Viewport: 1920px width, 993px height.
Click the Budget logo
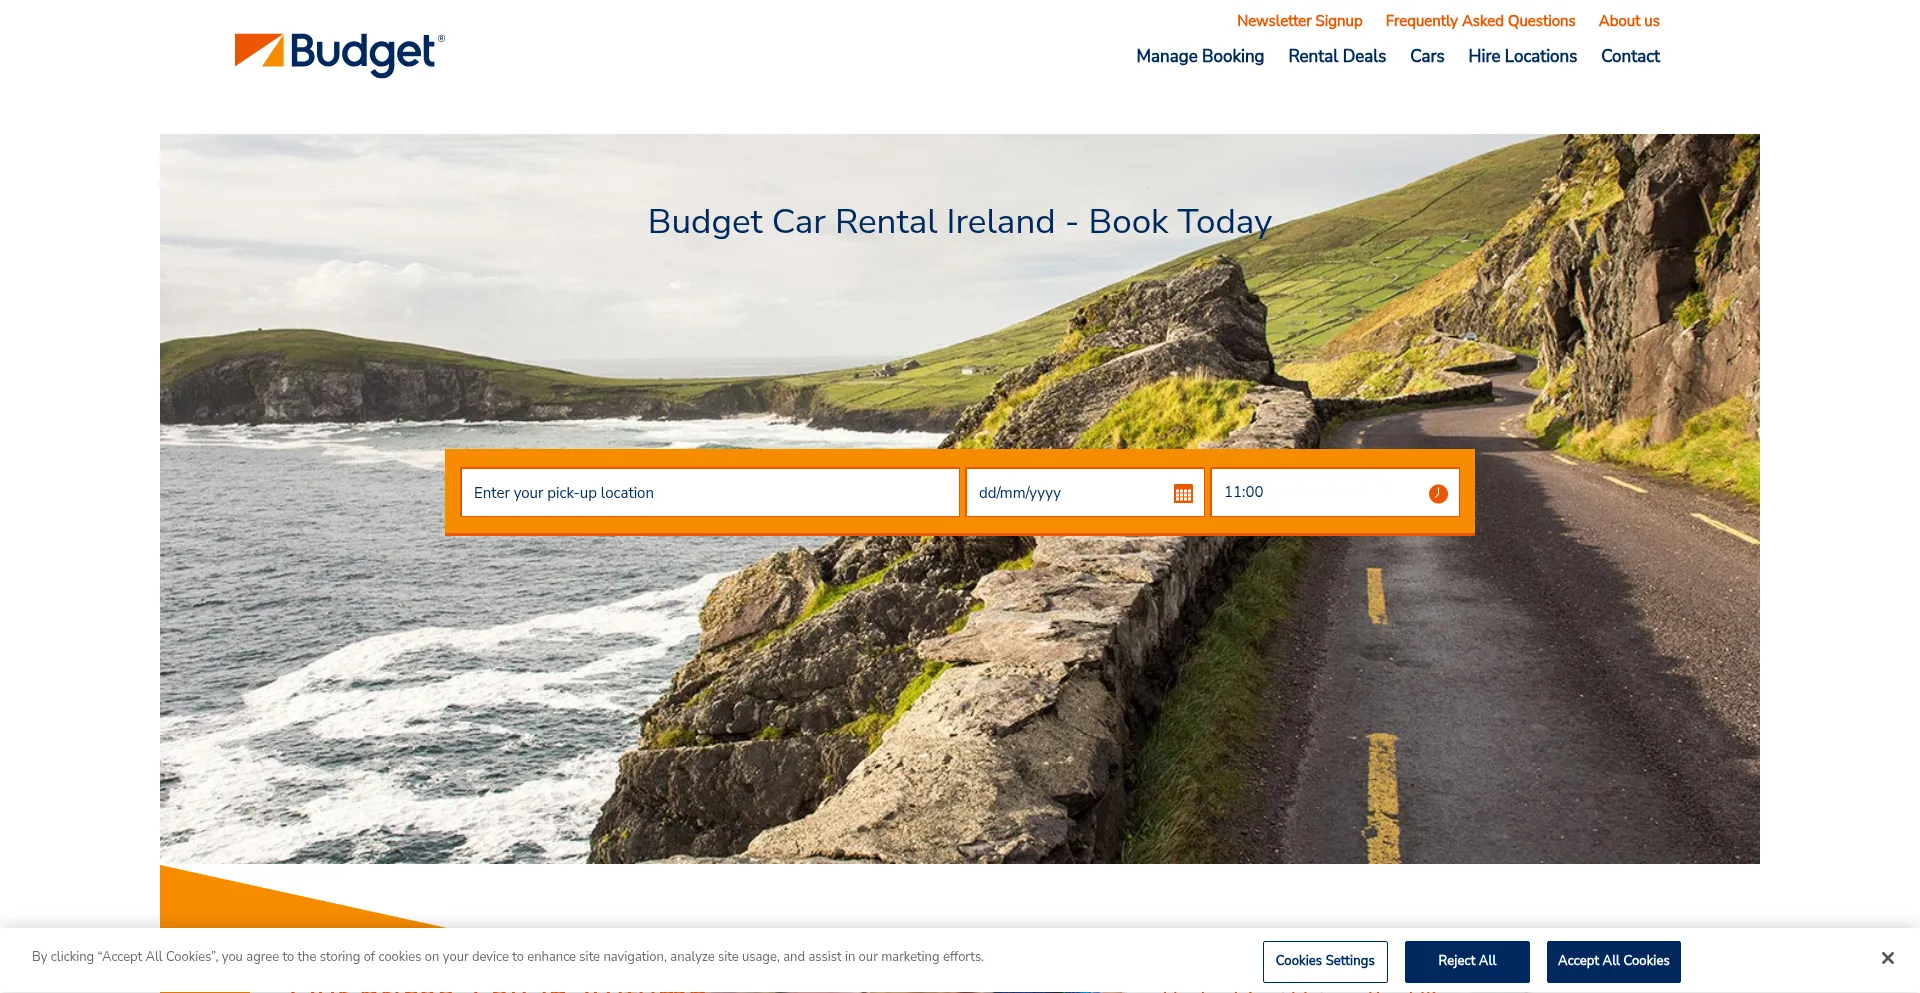(x=339, y=54)
